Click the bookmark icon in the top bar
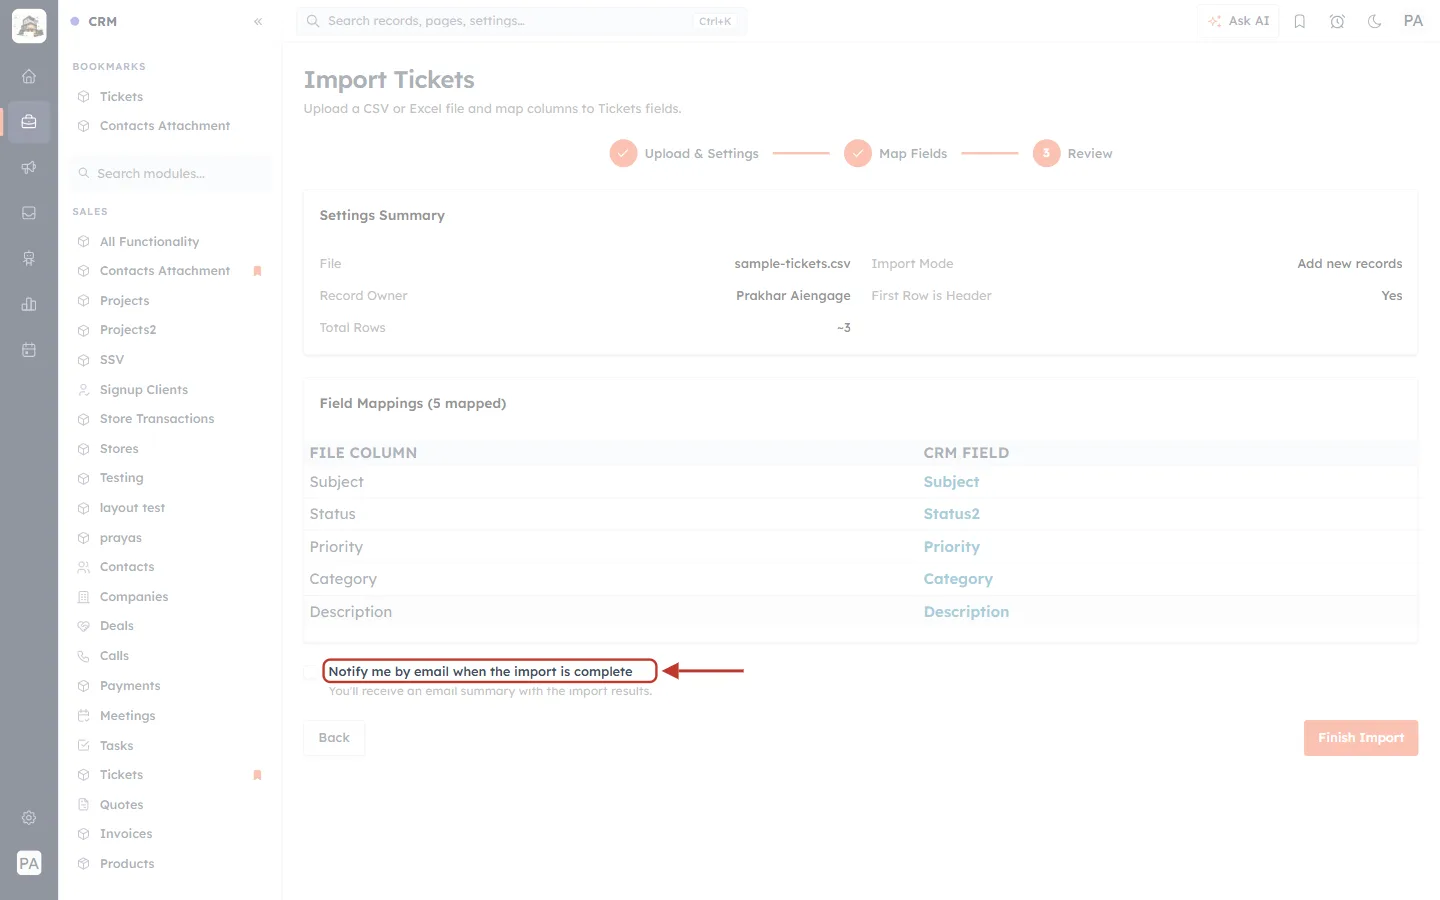 (x=1300, y=21)
